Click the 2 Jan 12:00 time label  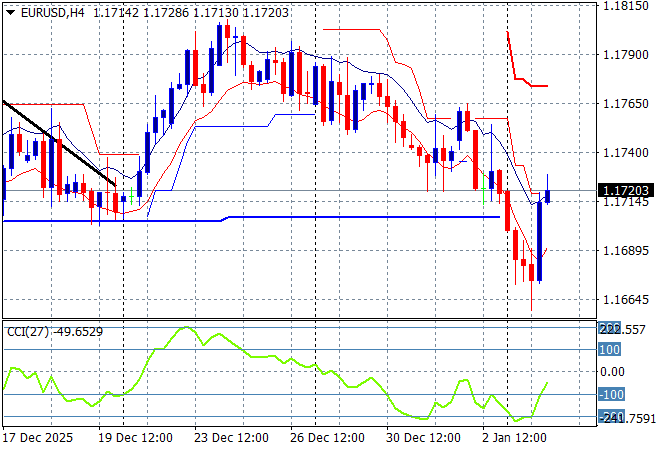(514, 438)
